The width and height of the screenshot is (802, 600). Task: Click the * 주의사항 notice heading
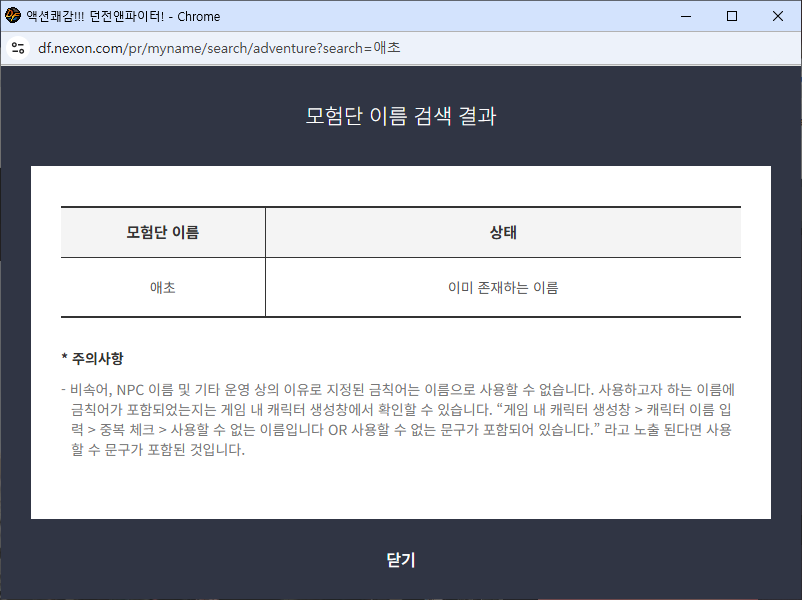pyautogui.click(x=93, y=358)
